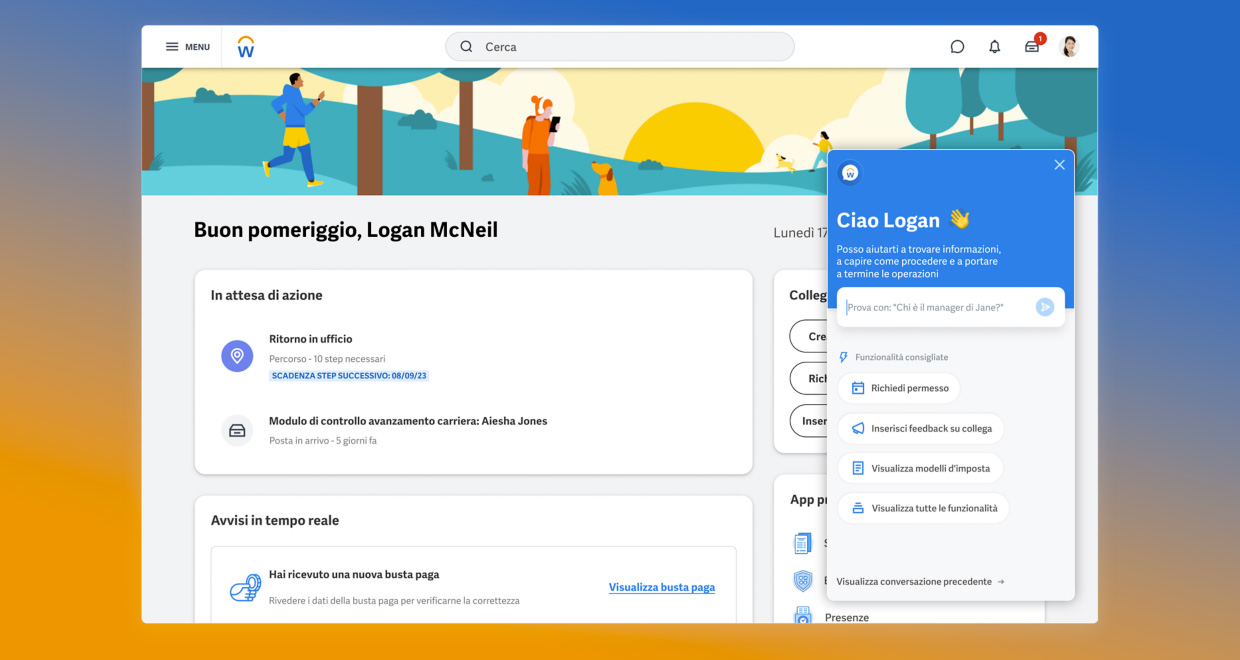The image size is (1240, 660).
Task: Expand Visualizza tutte le funzionalità
Action: (x=923, y=508)
